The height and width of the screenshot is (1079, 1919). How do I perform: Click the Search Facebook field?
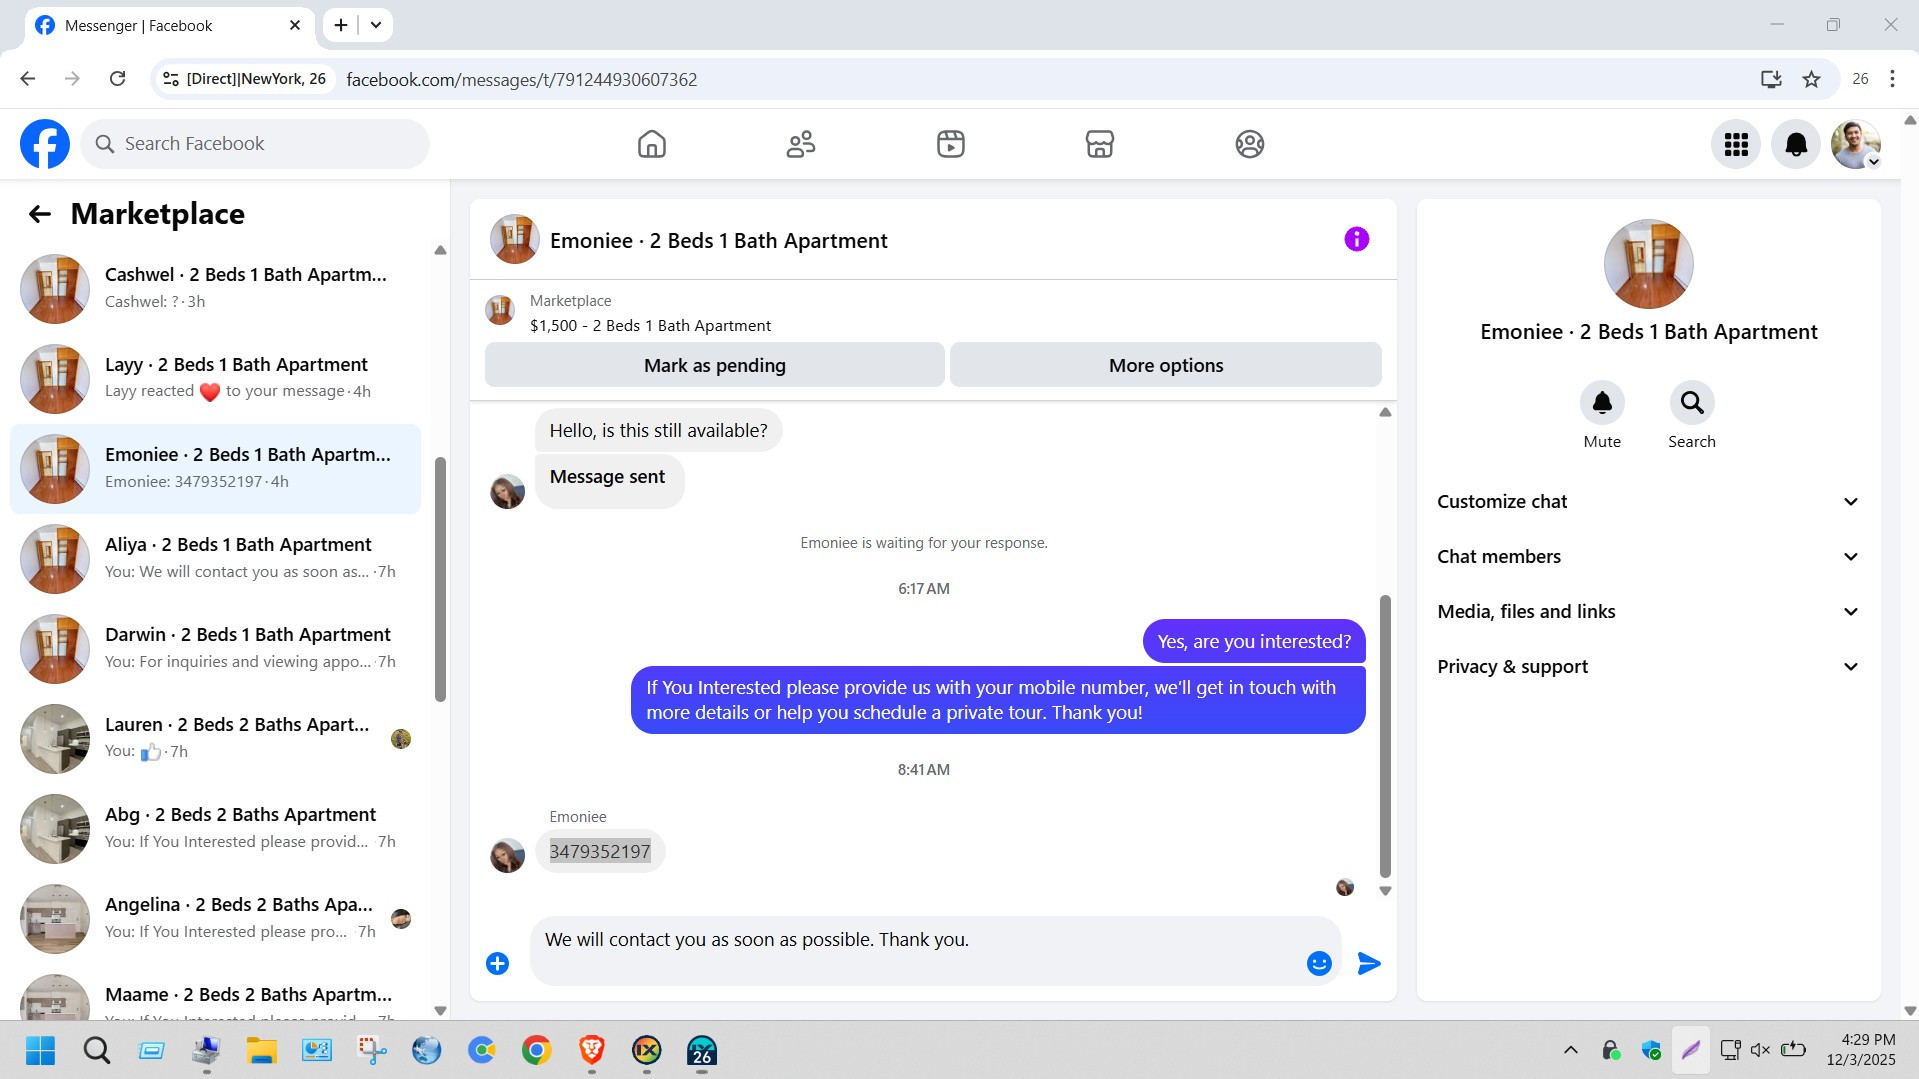[255, 144]
